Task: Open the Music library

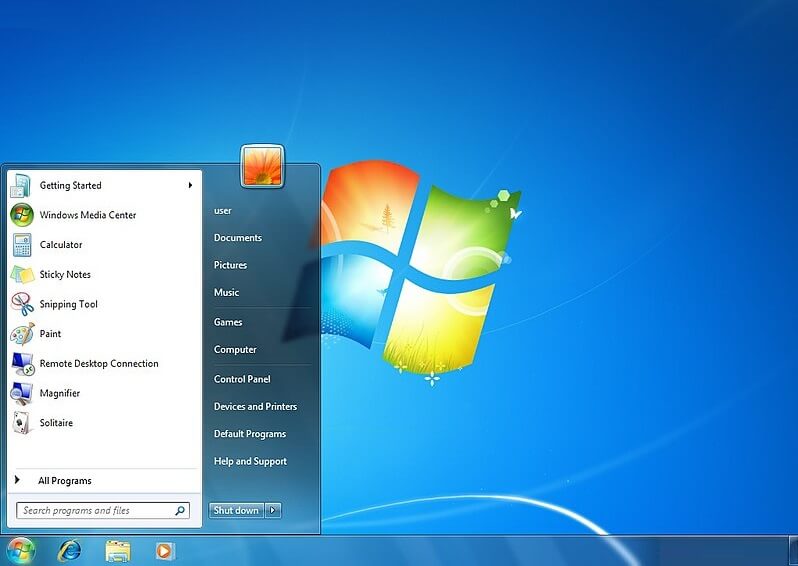Action: click(x=226, y=293)
